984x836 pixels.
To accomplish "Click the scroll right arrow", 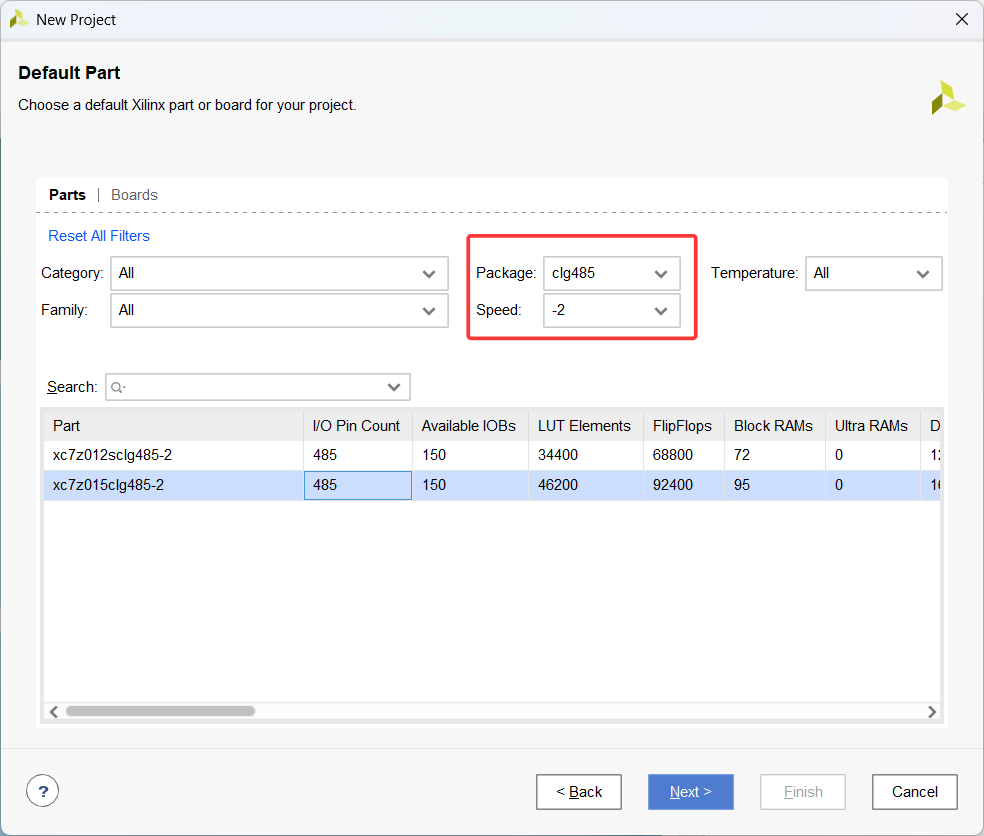I will [x=932, y=712].
